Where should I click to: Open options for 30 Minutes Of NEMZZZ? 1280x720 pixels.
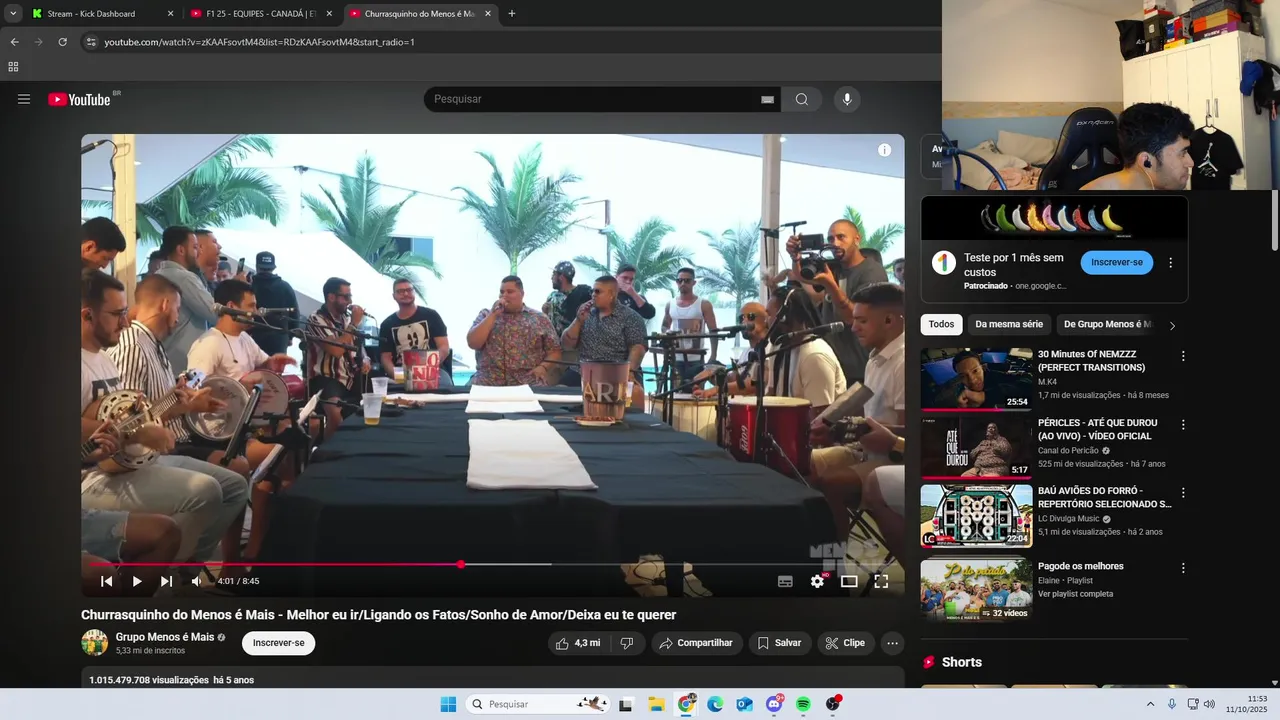pyautogui.click(x=1183, y=356)
